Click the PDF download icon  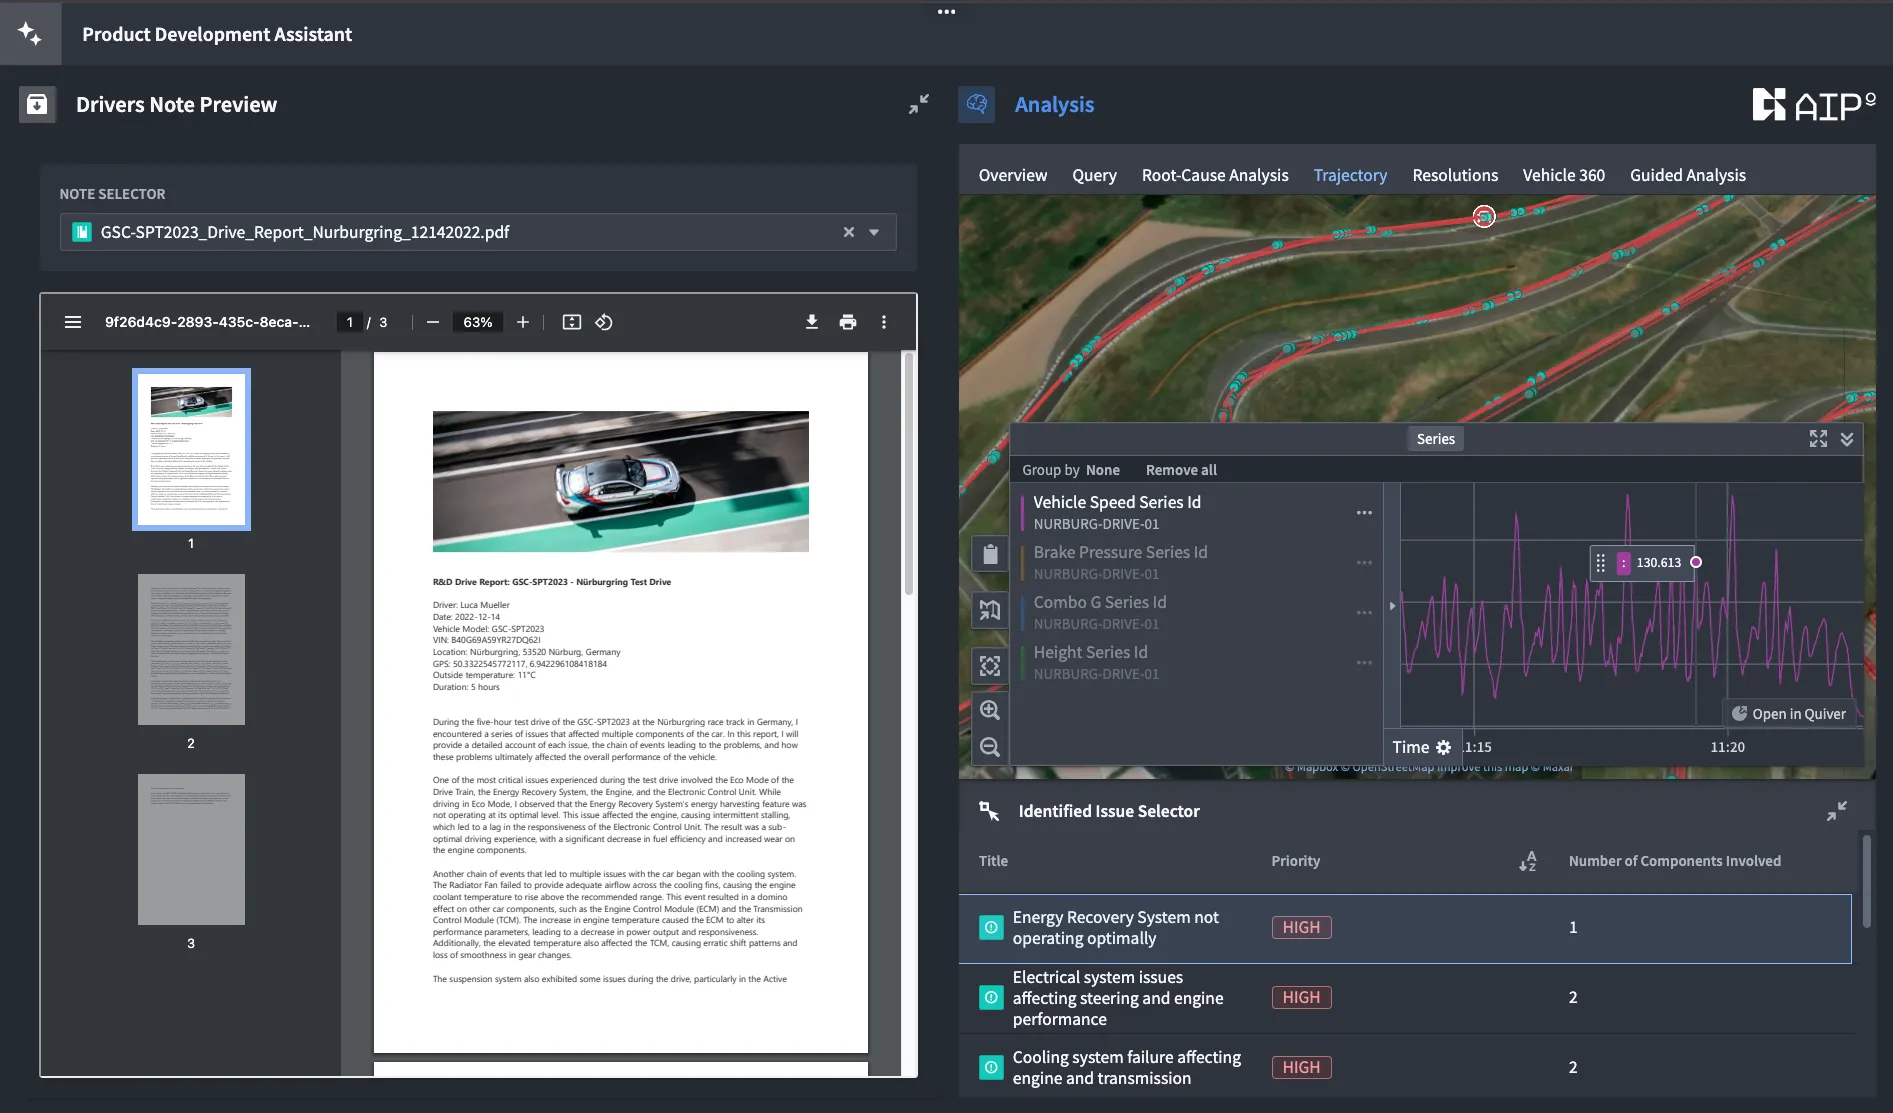coord(811,322)
